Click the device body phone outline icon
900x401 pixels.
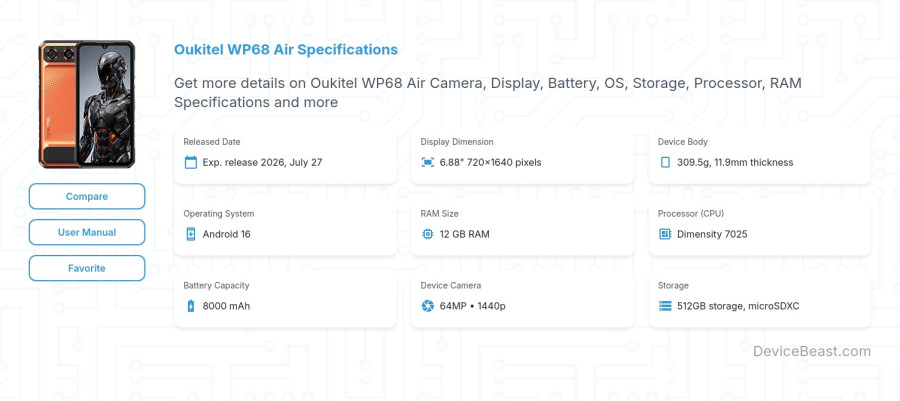pos(665,162)
